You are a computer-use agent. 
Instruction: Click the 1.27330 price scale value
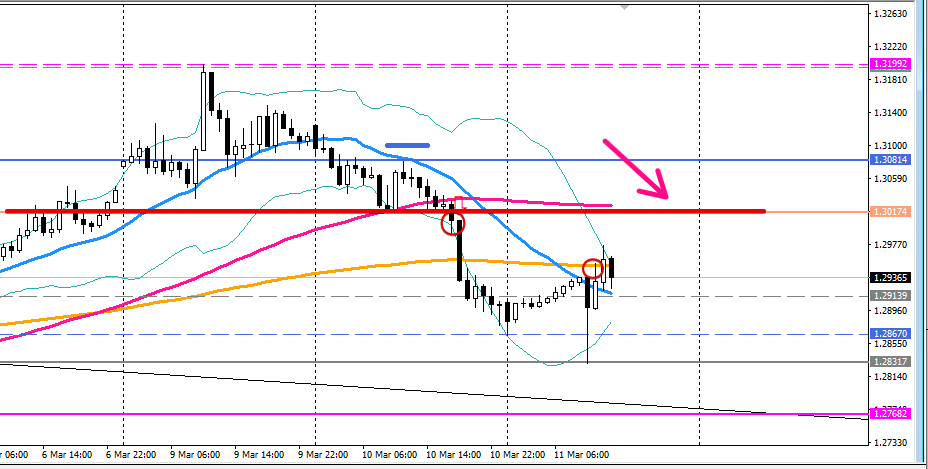click(x=891, y=443)
